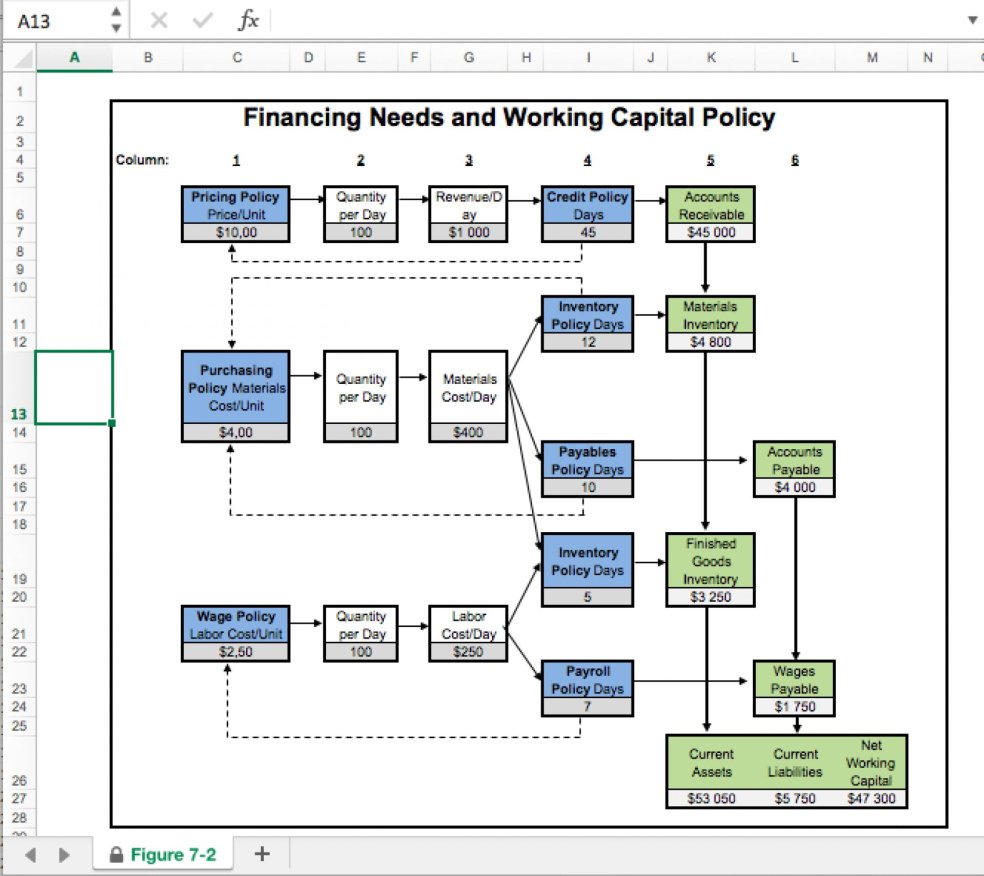Click the left sheet navigation arrow
Viewport: 984px width, 876px height.
coord(30,854)
